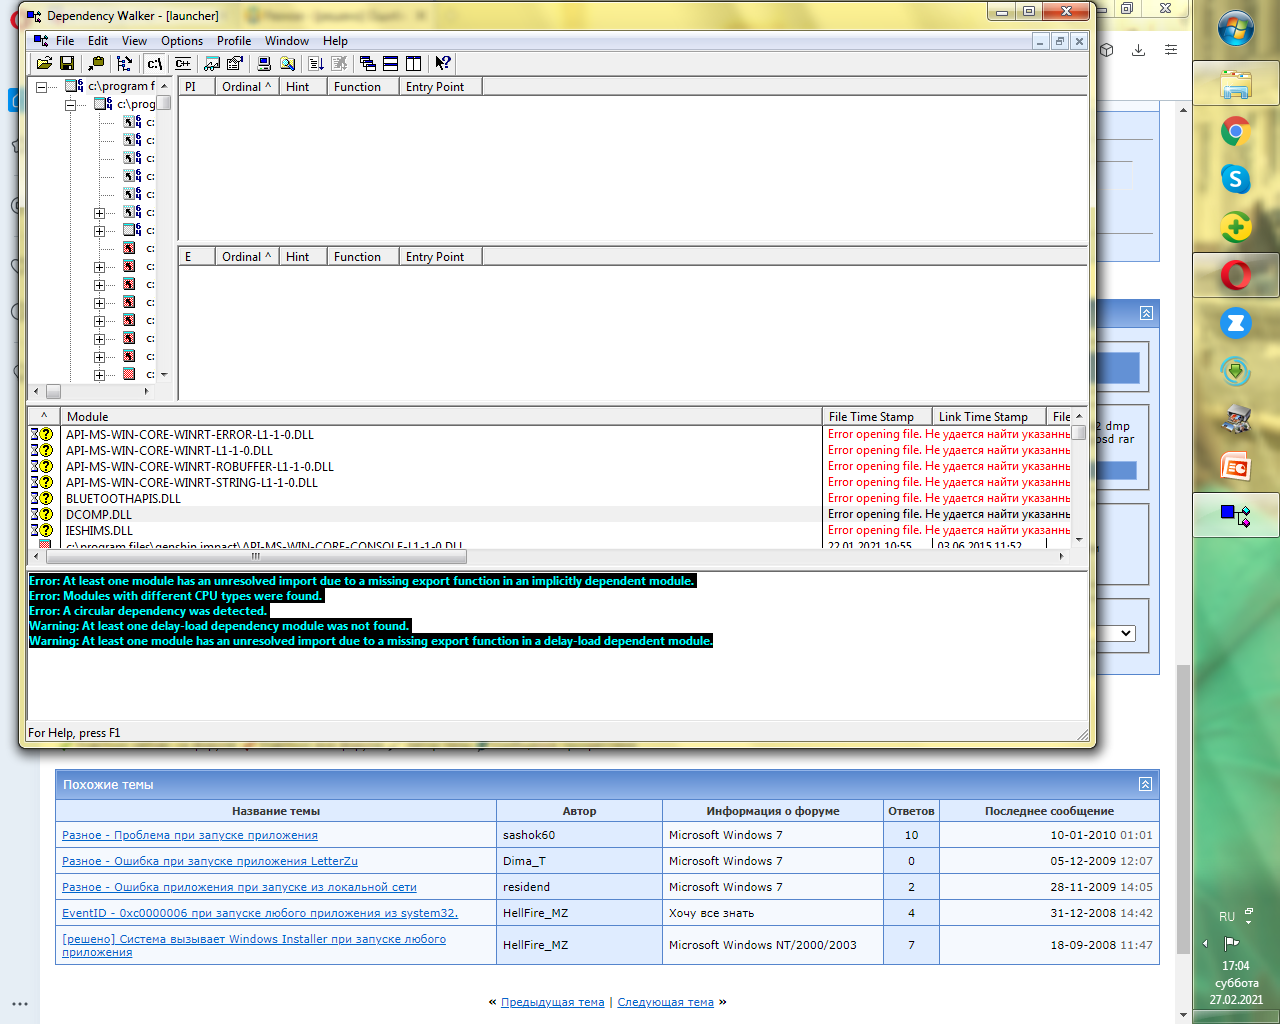Open Configure Module Search Order
The height and width of the screenshot is (1024, 1280).
coord(287,63)
